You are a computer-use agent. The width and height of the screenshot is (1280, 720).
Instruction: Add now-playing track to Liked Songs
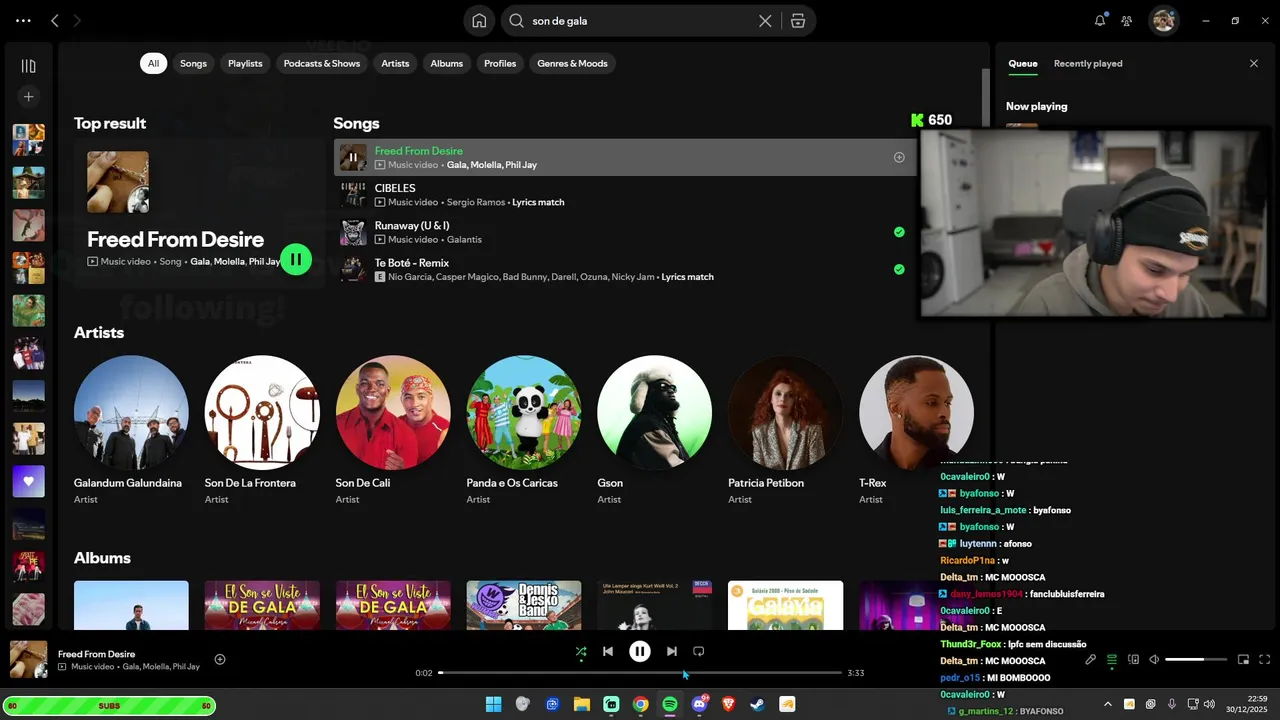[x=220, y=659]
